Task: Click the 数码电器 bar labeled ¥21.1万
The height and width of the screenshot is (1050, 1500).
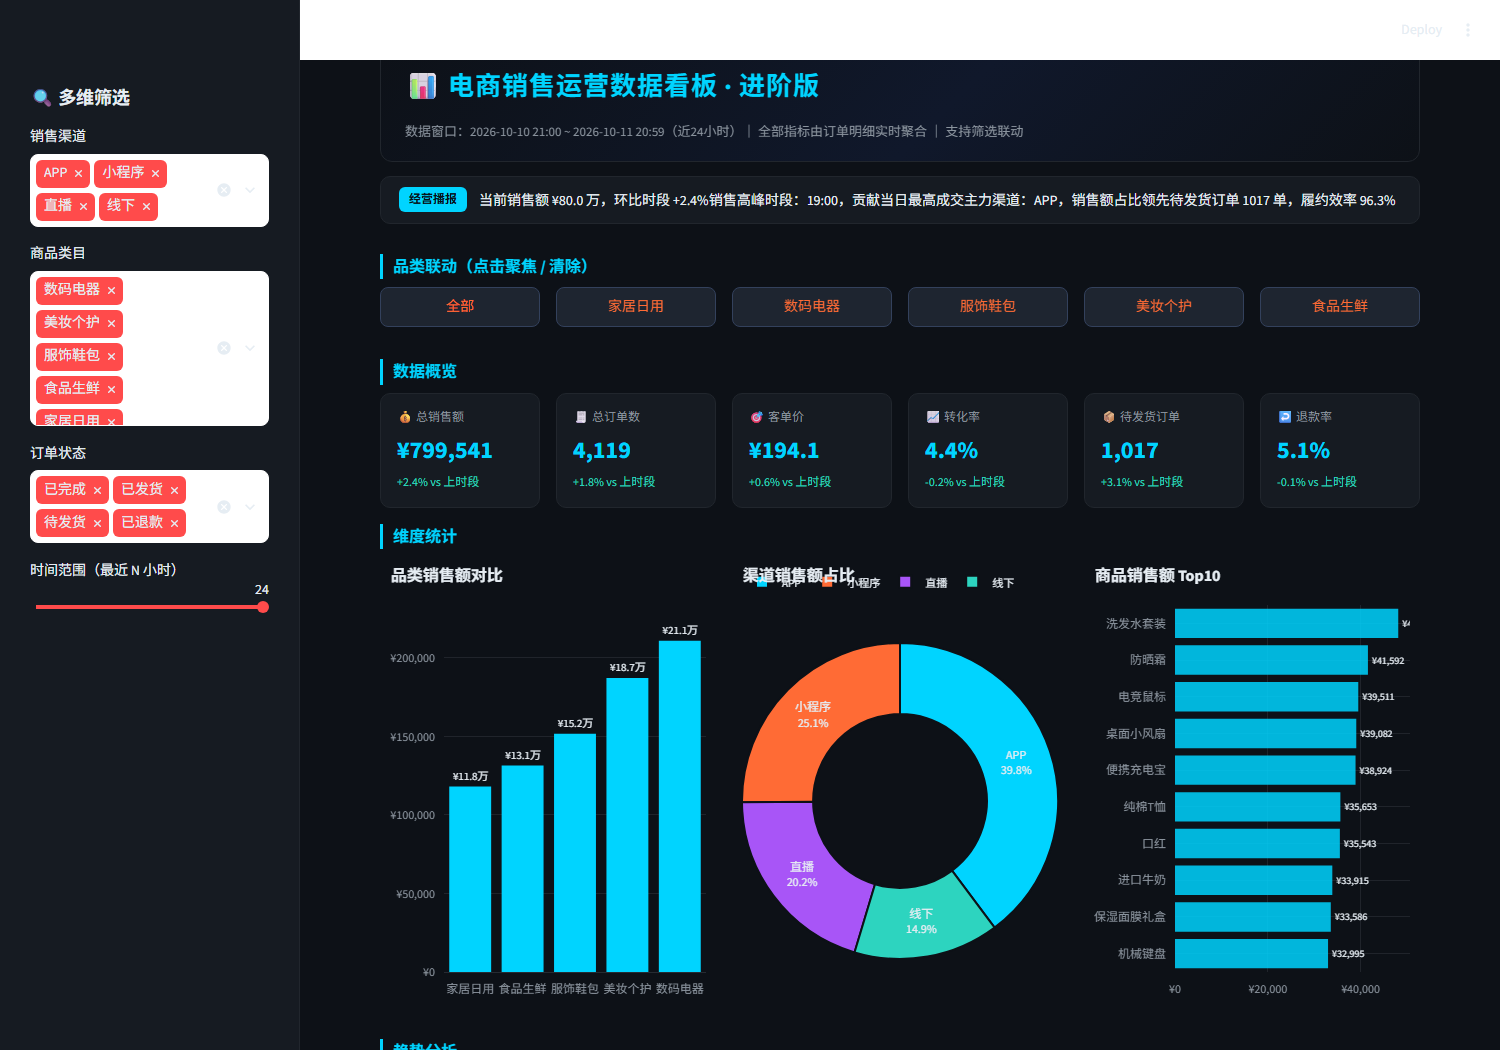Action: (x=680, y=806)
